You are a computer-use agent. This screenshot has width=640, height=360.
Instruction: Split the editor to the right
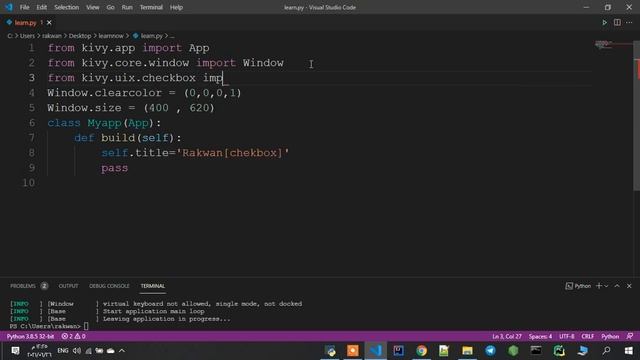617,22
